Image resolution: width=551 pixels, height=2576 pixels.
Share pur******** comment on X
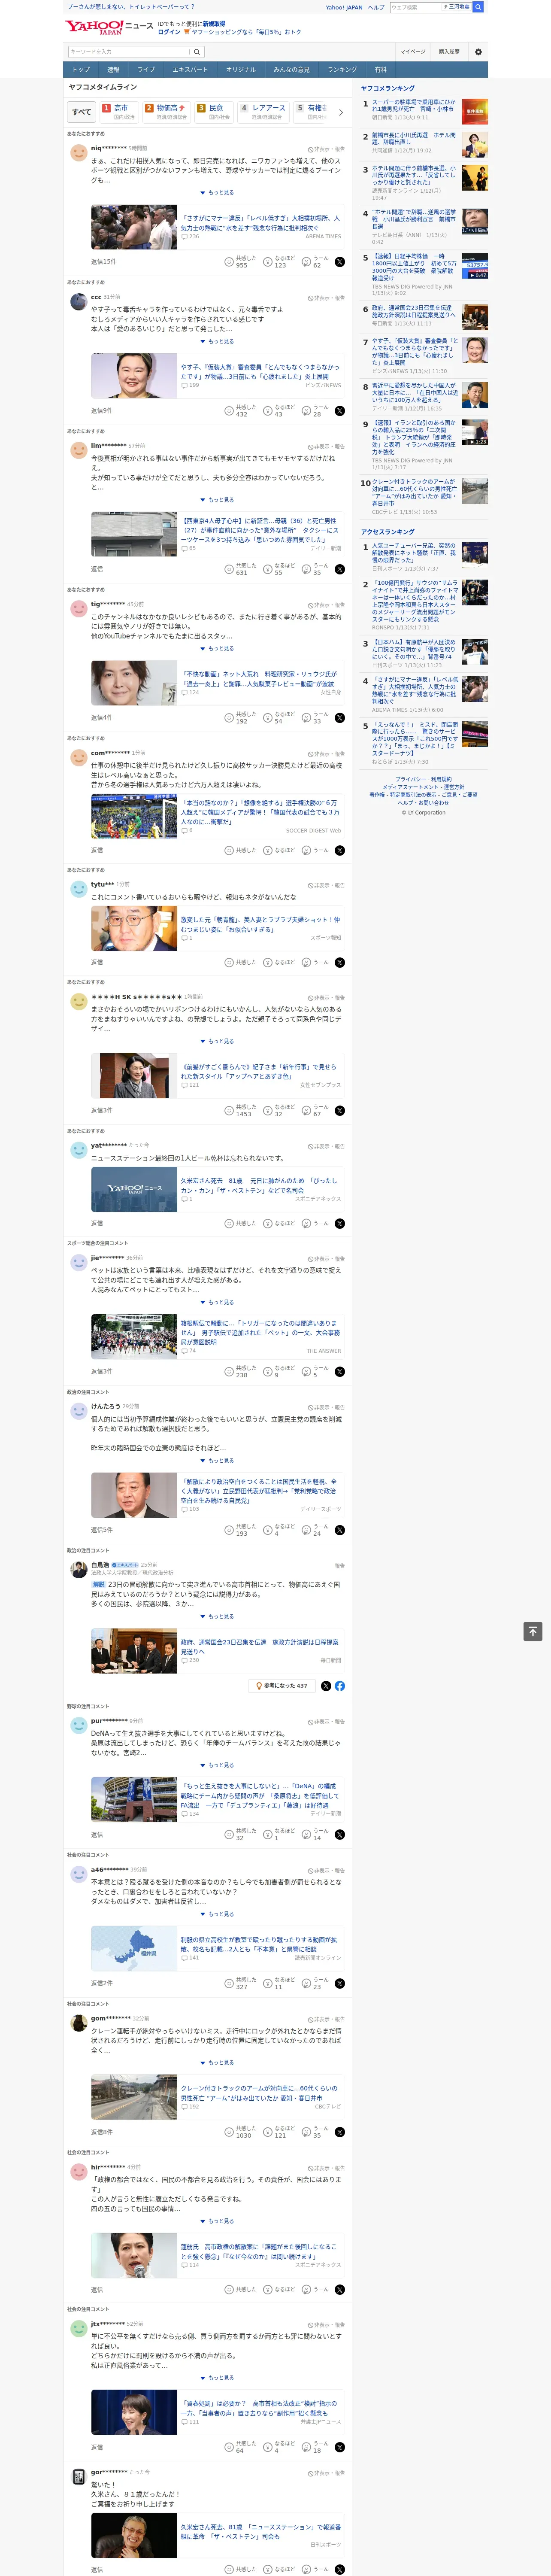click(340, 1834)
